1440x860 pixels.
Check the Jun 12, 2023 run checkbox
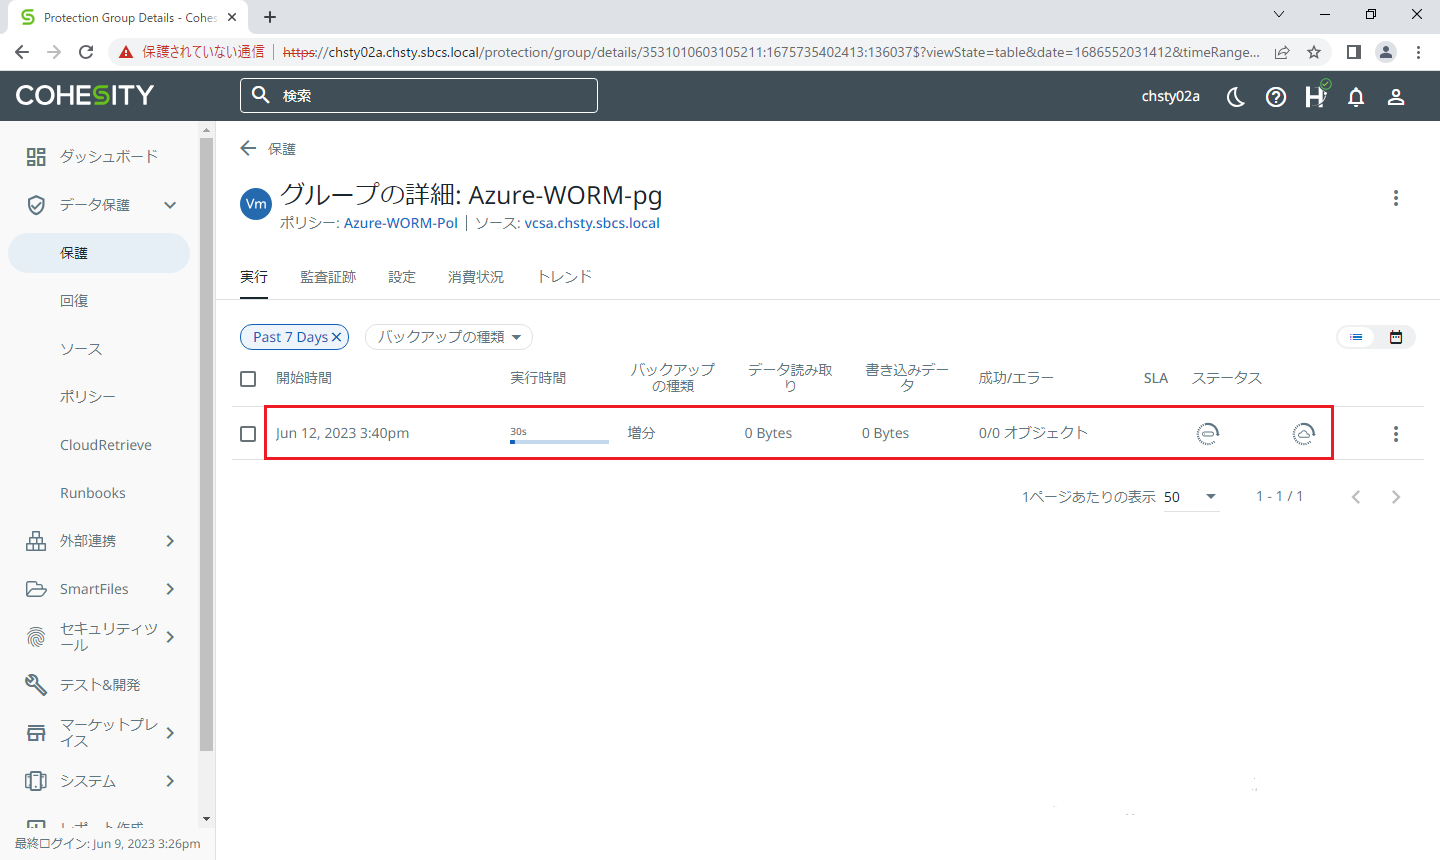click(248, 434)
